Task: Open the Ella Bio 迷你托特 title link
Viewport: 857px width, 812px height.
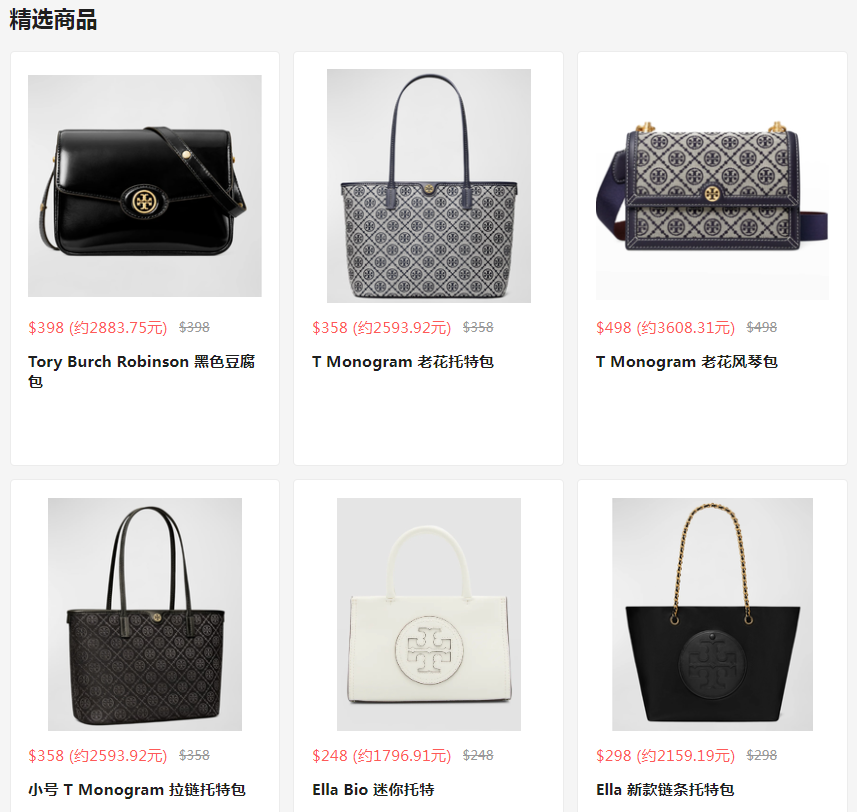Action: [373, 790]
